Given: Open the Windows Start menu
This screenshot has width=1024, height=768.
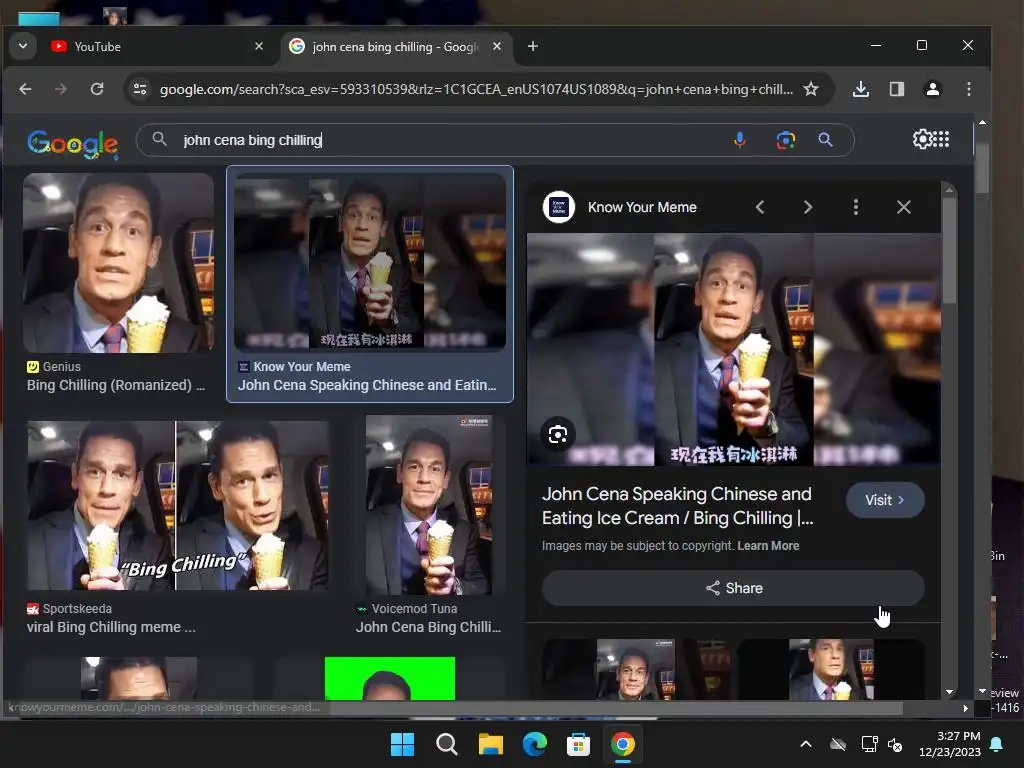Looking at the screenshot, I should click(x=402, y=744).
